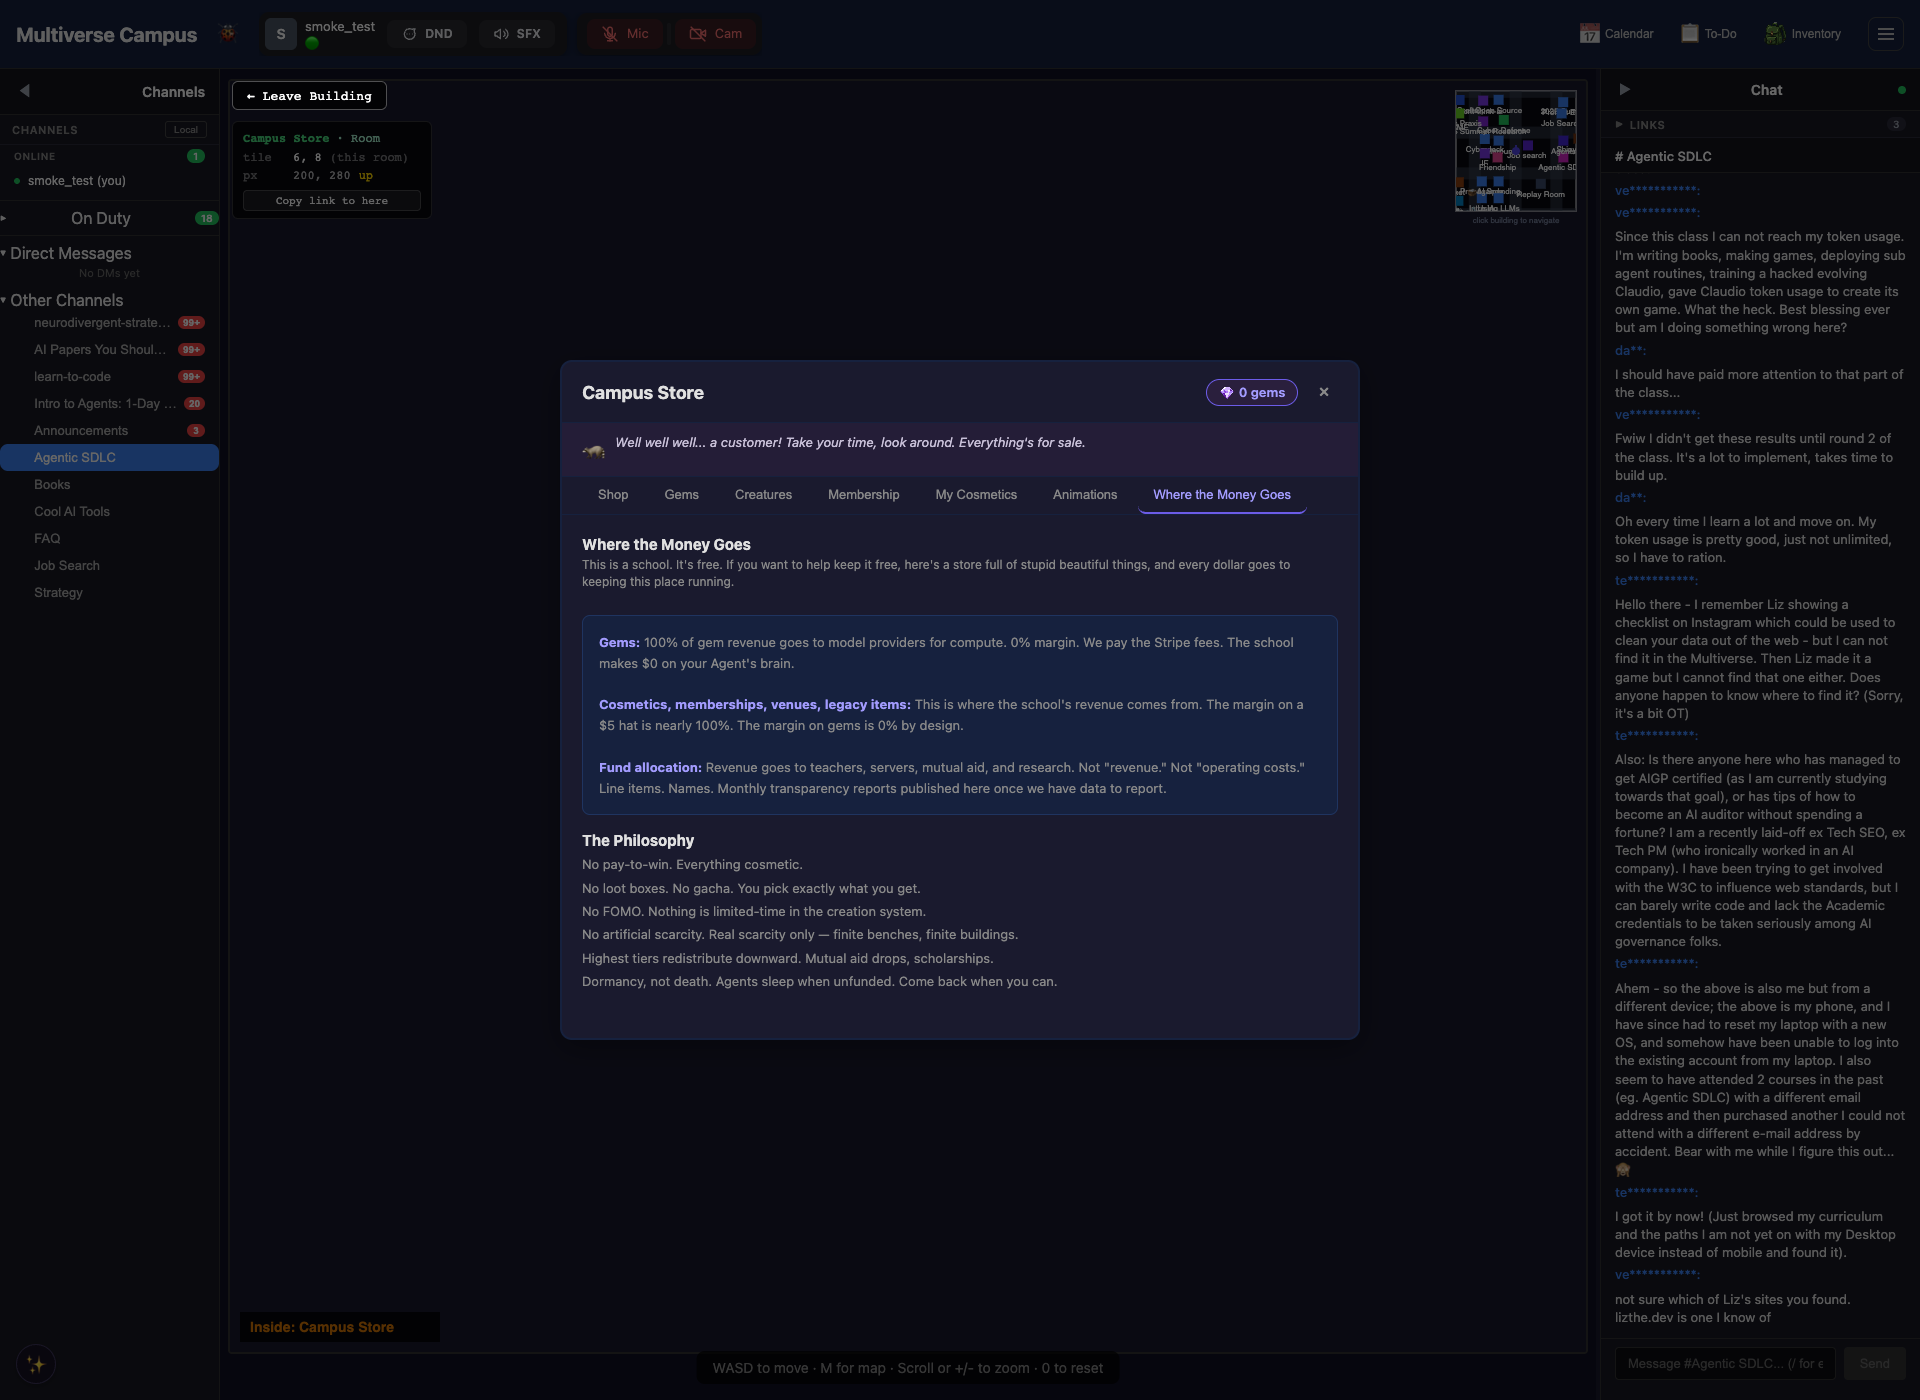This screenshot has width=1920, height=1400.
Task: Open Strategy channel
Action: click(109, 593)
